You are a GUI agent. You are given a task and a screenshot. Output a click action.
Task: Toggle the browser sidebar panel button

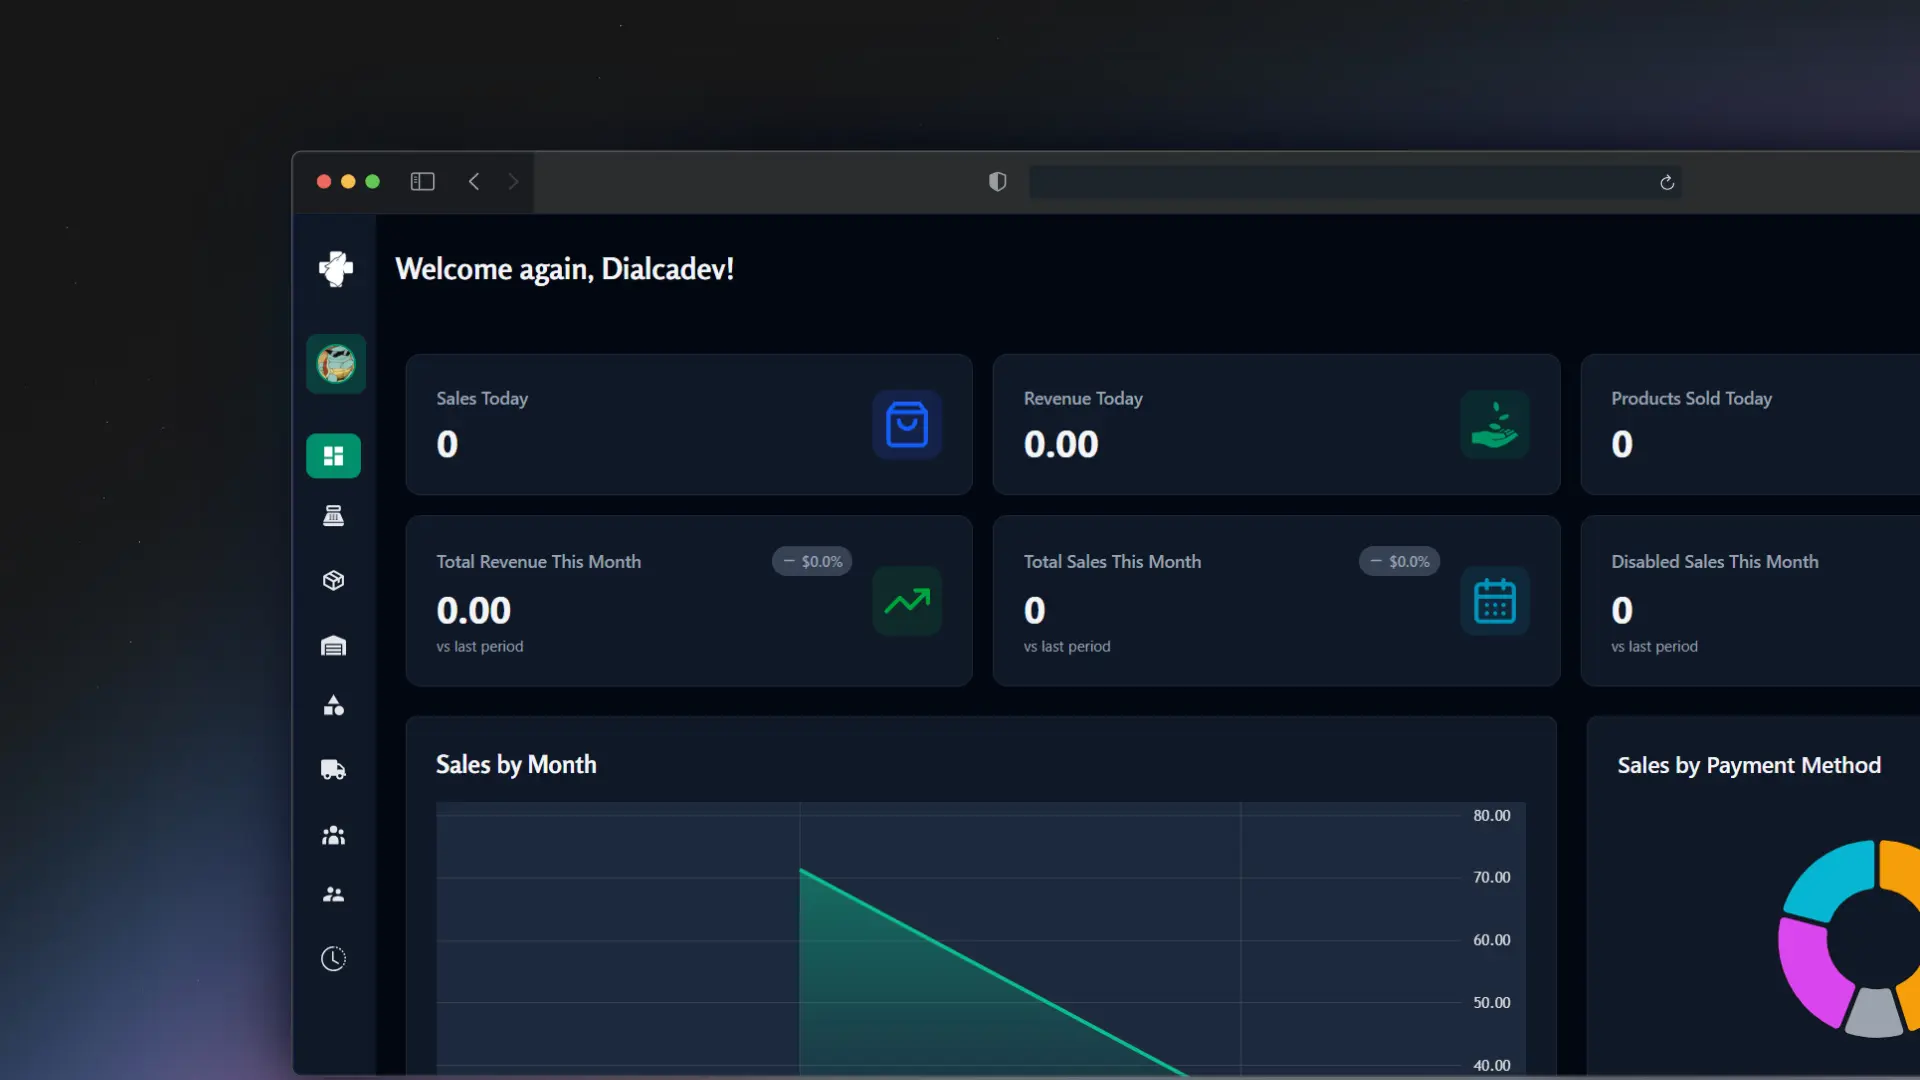point(422,182)
